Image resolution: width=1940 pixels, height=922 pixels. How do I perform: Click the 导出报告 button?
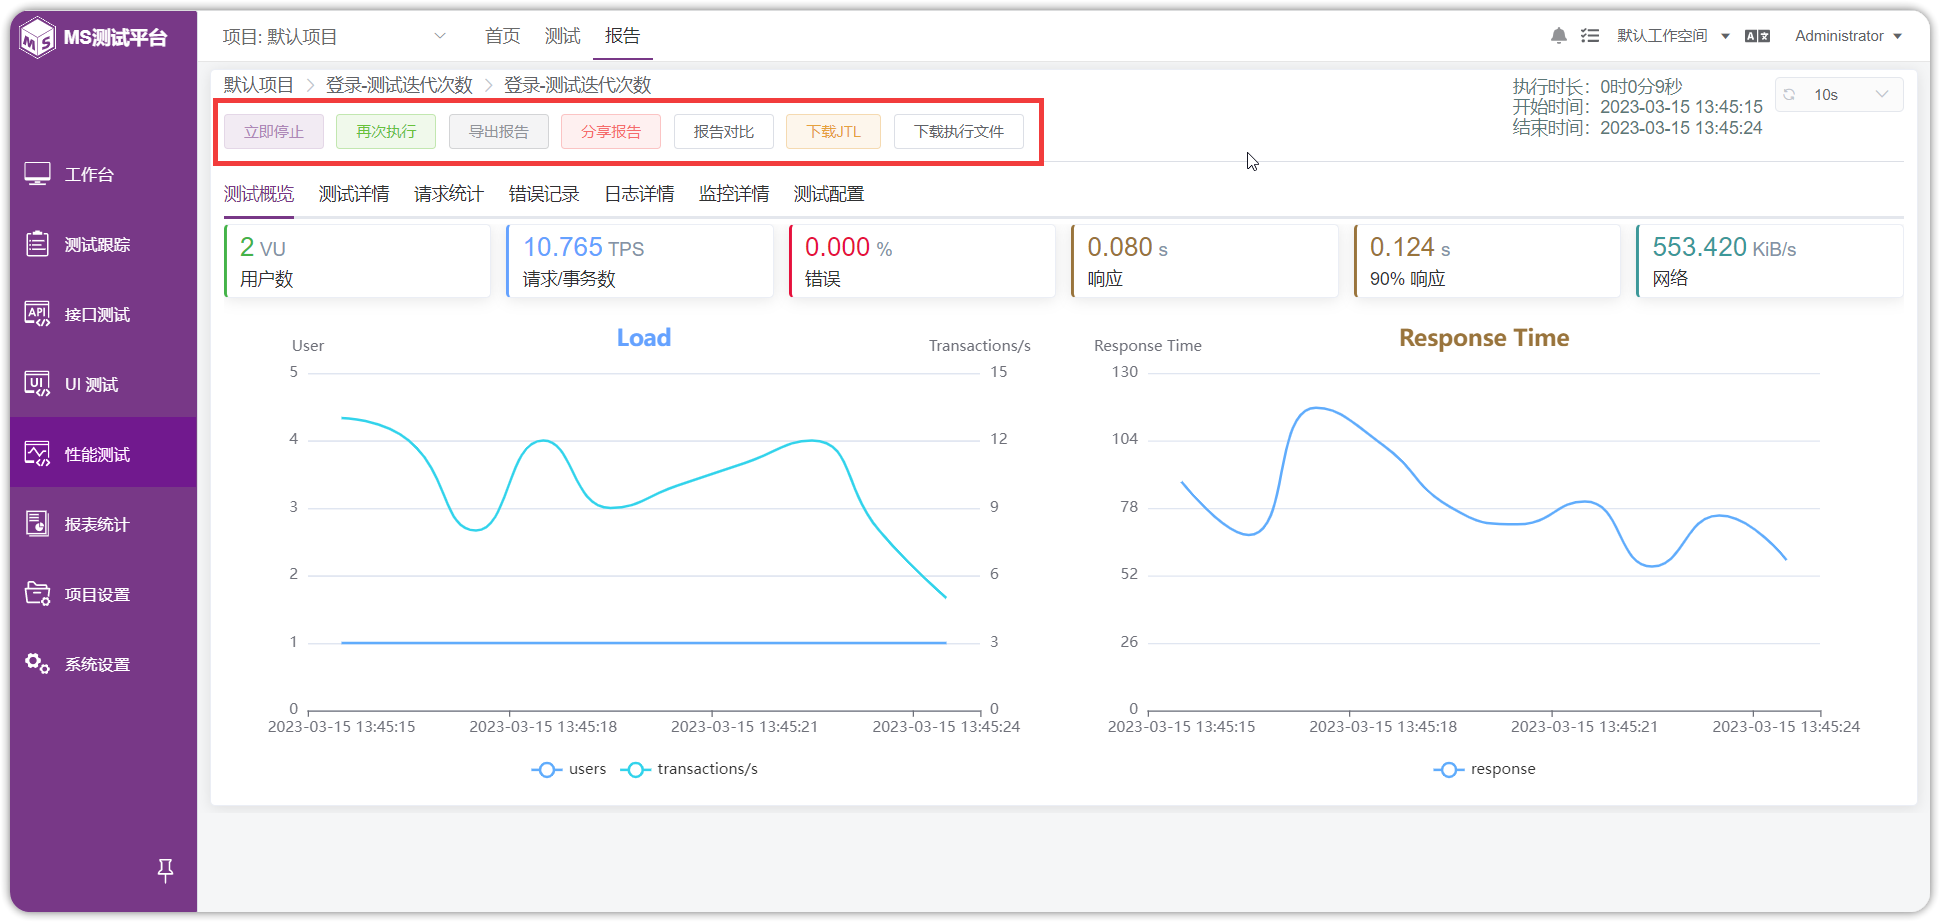point(499,132)
